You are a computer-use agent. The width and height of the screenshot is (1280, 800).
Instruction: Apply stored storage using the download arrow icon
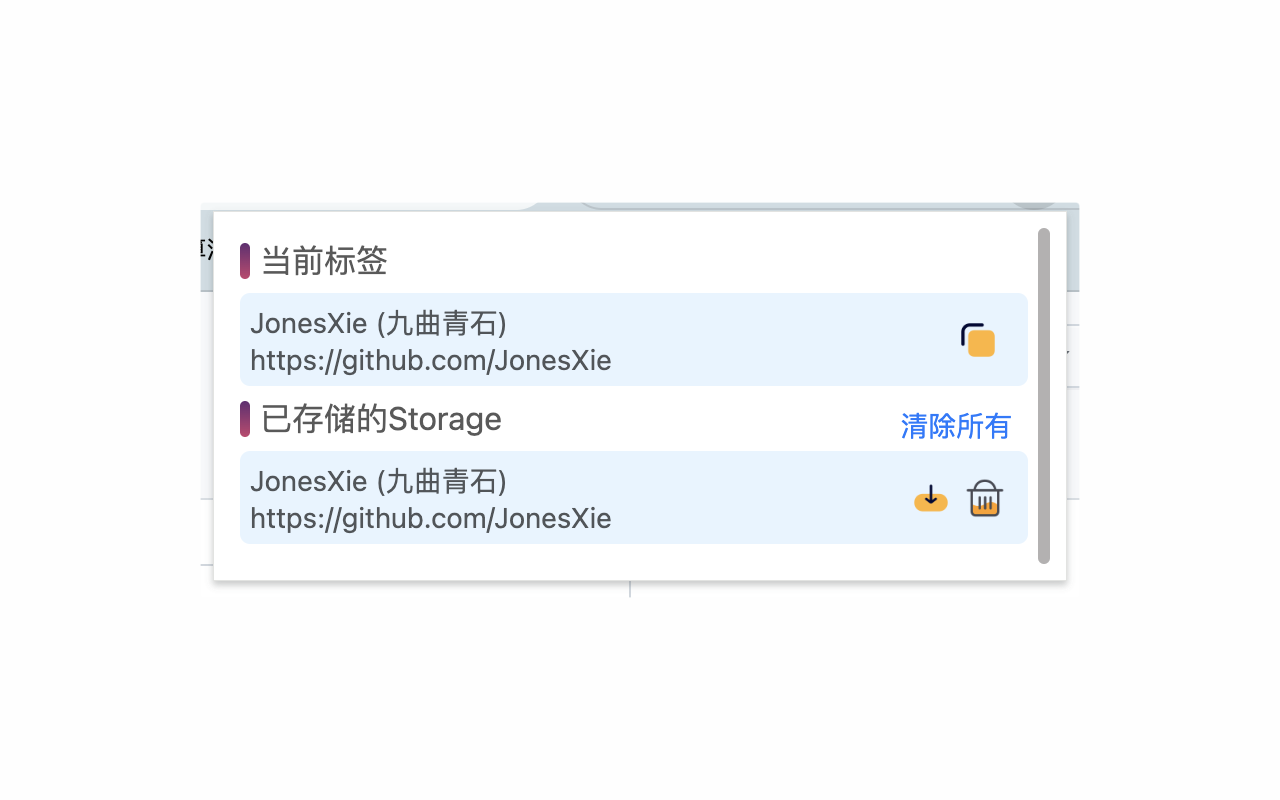(x=931, y=498)
